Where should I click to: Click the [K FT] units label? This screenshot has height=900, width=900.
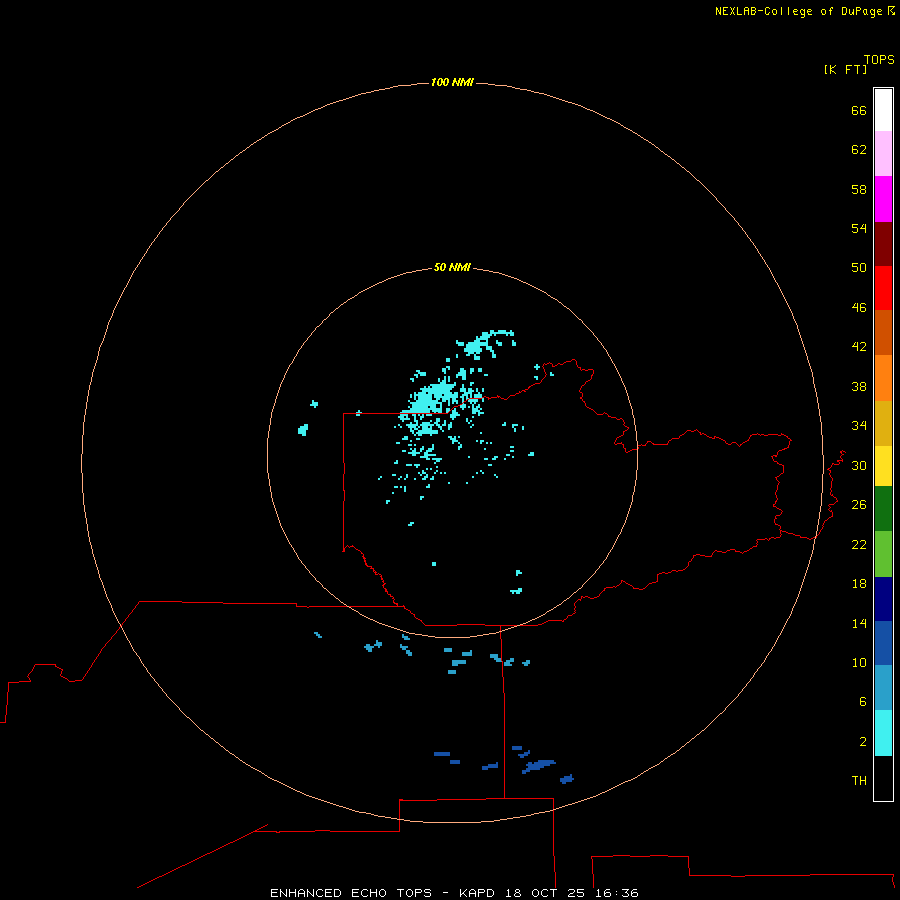point(845,69)
